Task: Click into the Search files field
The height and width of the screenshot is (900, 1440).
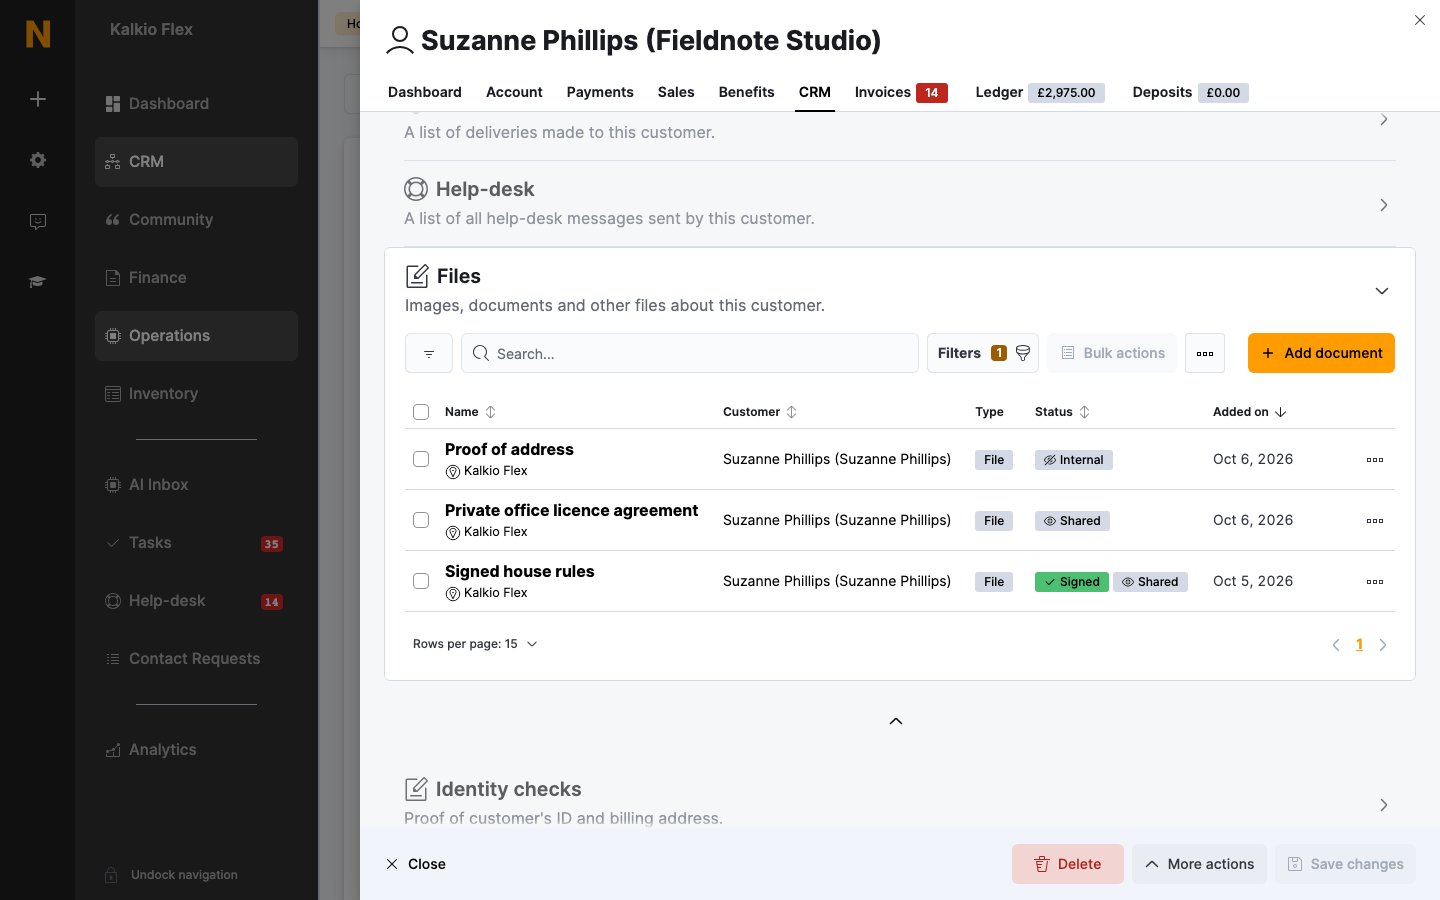Action: (x=690, y=353)
